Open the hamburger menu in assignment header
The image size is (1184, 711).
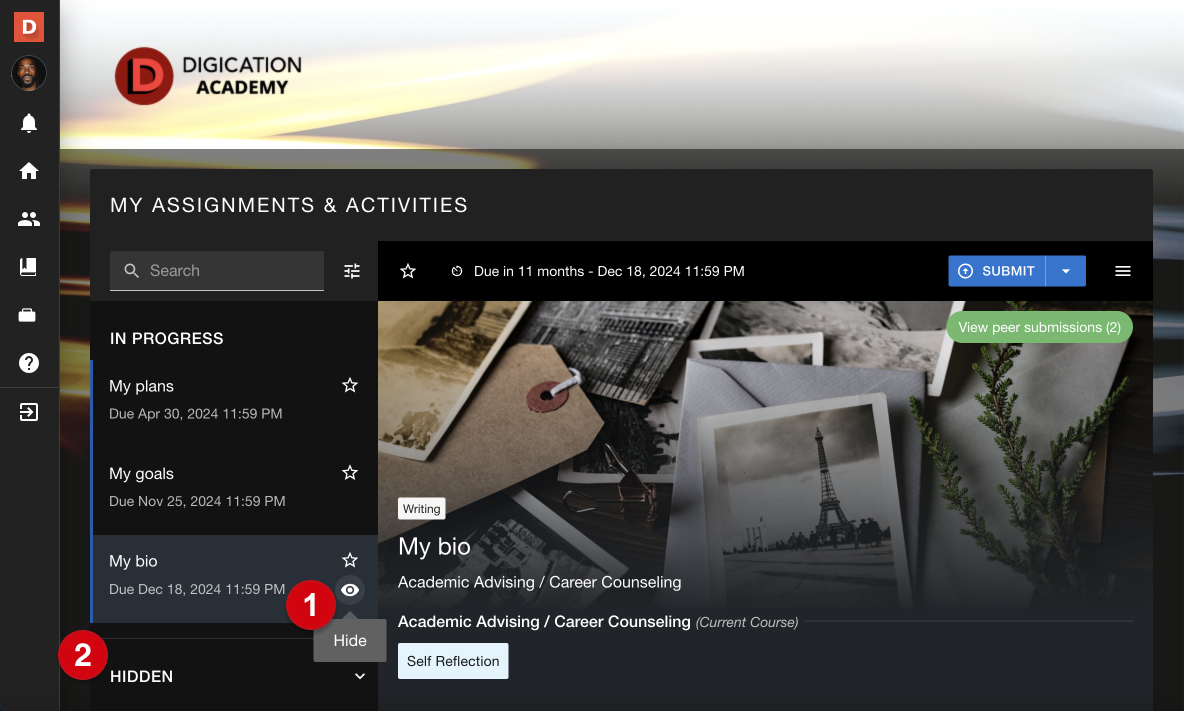click(x=1123, y=271)
